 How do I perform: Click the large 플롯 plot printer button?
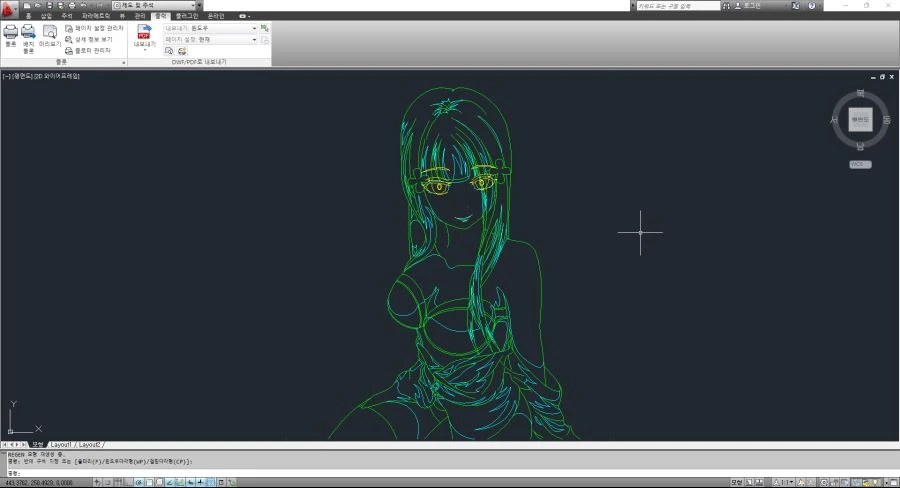click(x=11, y=36)
